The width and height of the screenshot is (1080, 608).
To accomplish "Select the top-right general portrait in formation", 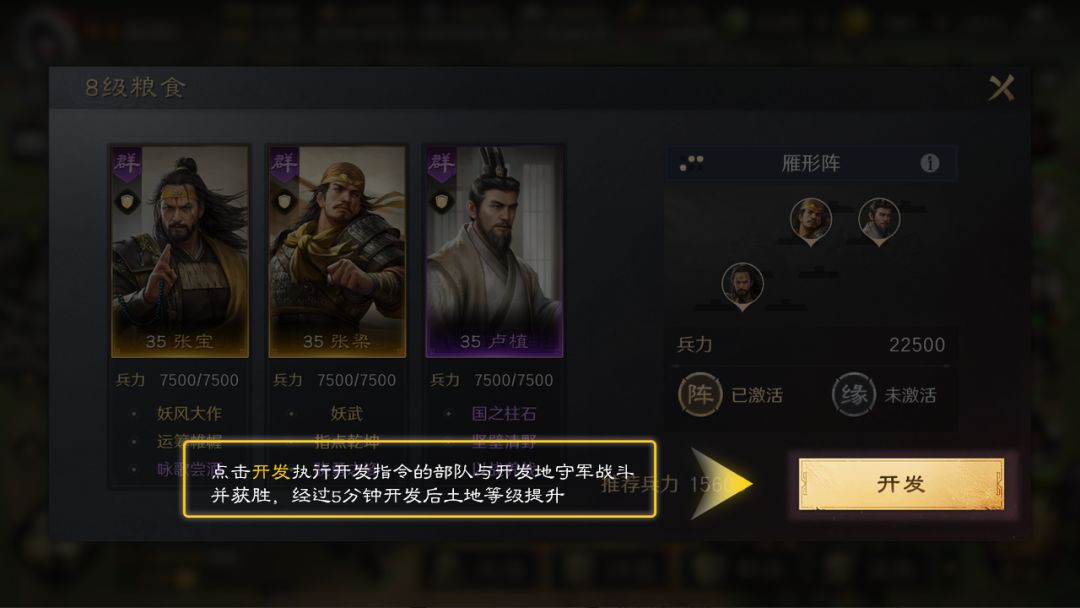I will point(879,222).
